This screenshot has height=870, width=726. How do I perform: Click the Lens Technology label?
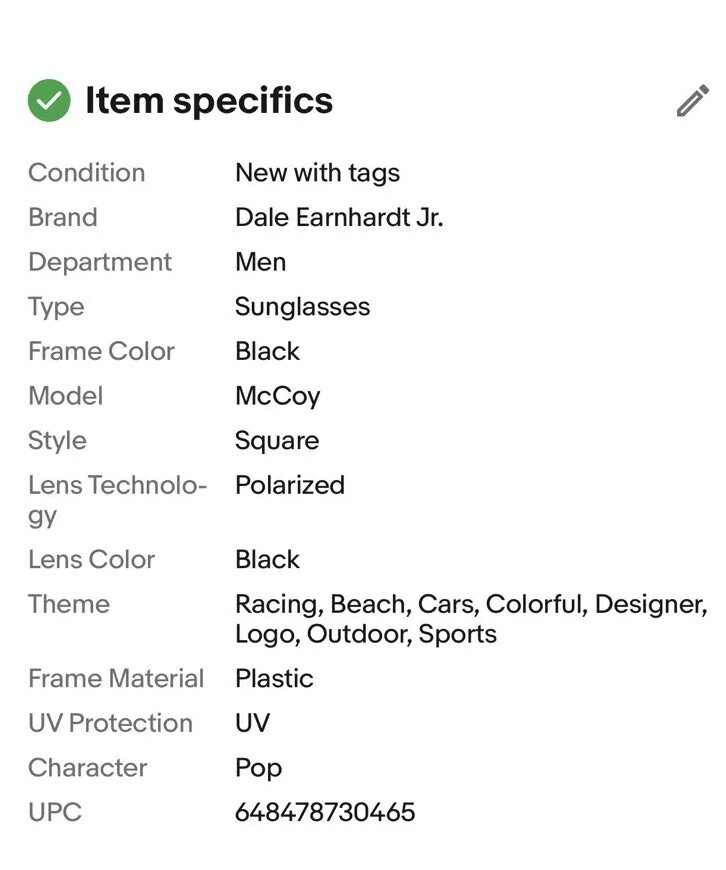(118, 500)
